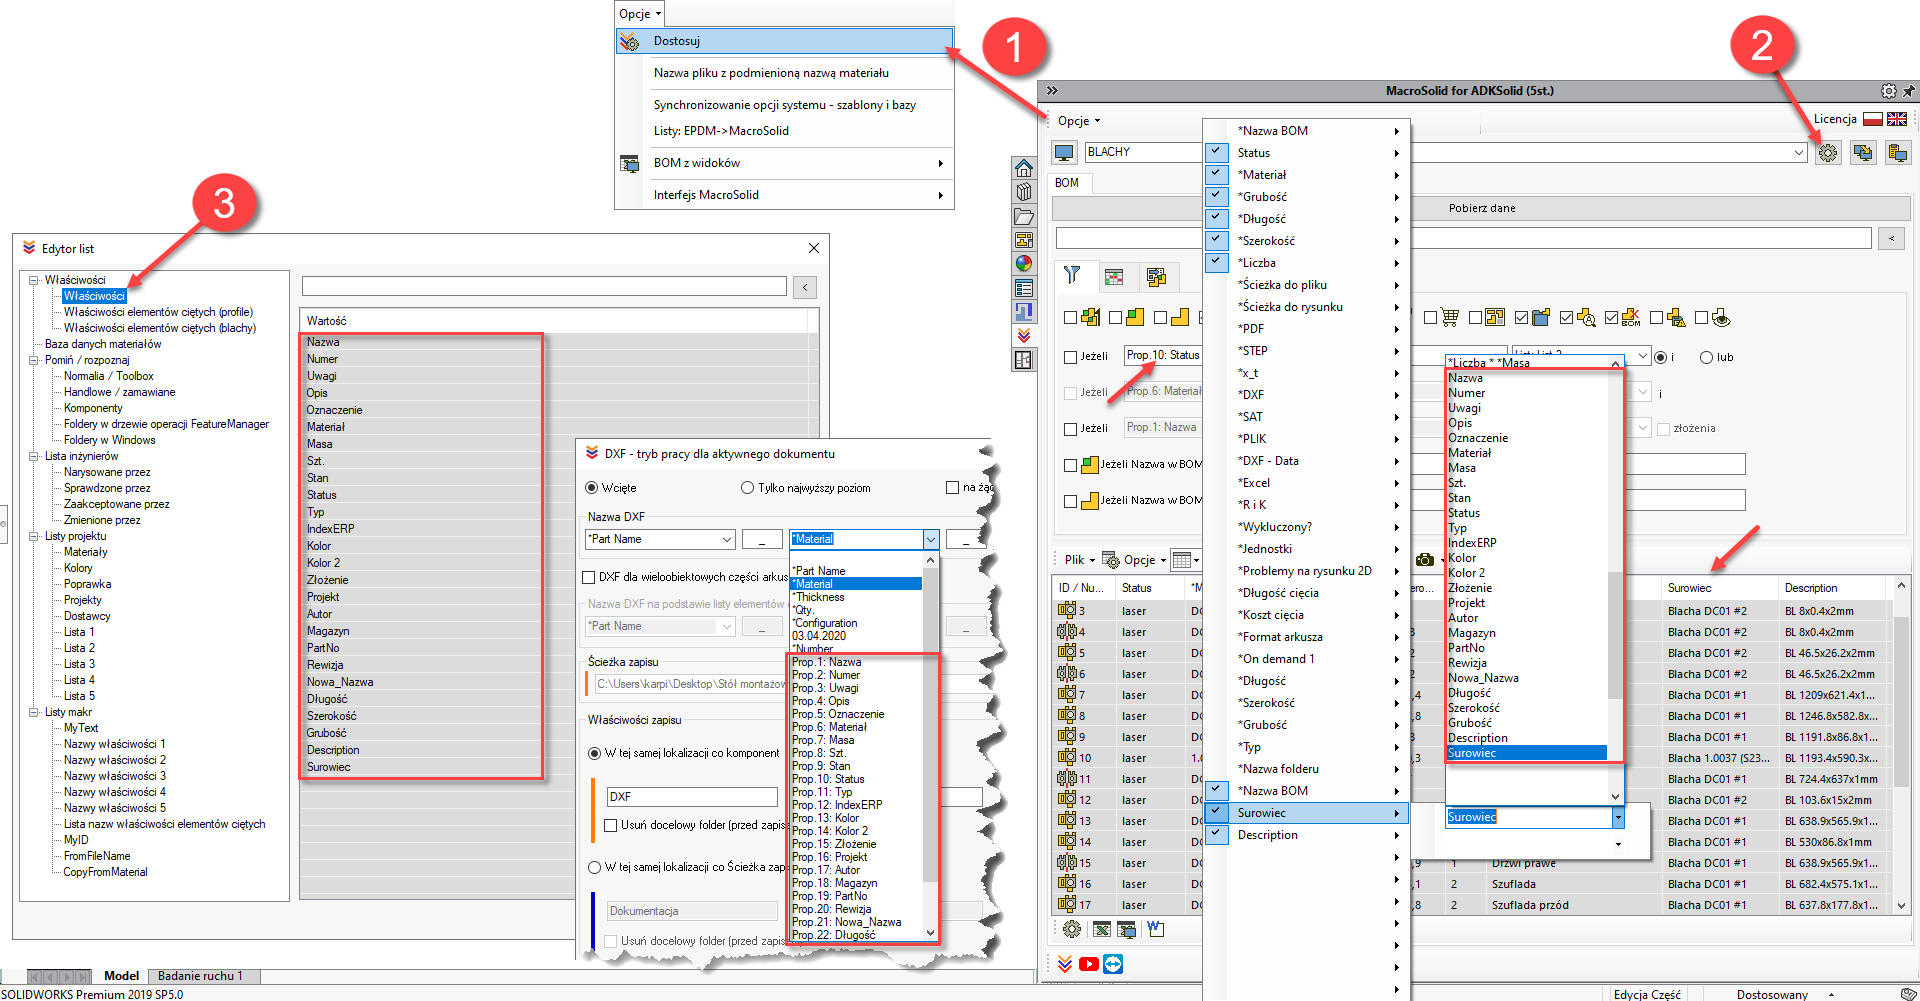The image size is (1920, 1001).
Task: Open the settings gear beside the BLACHY field
Action: click(x=1828, y=153)
